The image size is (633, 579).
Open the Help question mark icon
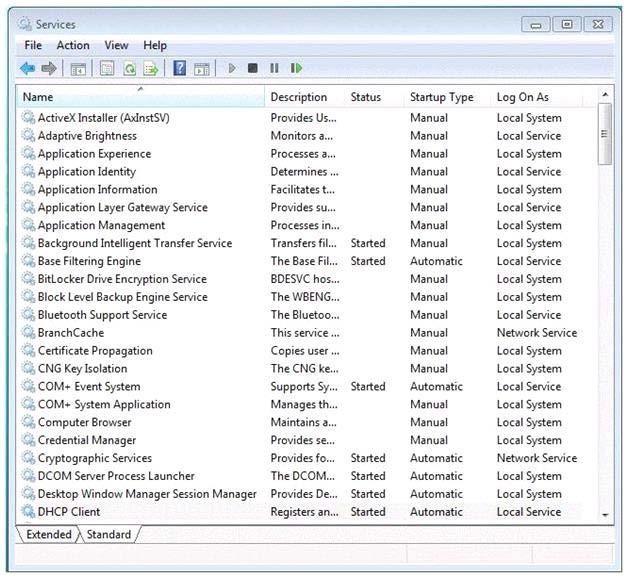coord(180,68)
